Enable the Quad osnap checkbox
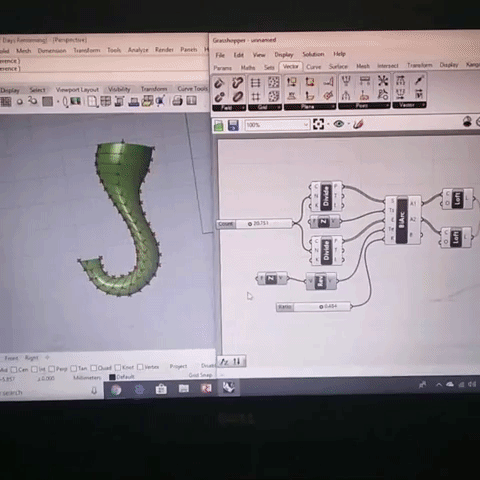This screenshot has width=480, height=480. (94, 368)
